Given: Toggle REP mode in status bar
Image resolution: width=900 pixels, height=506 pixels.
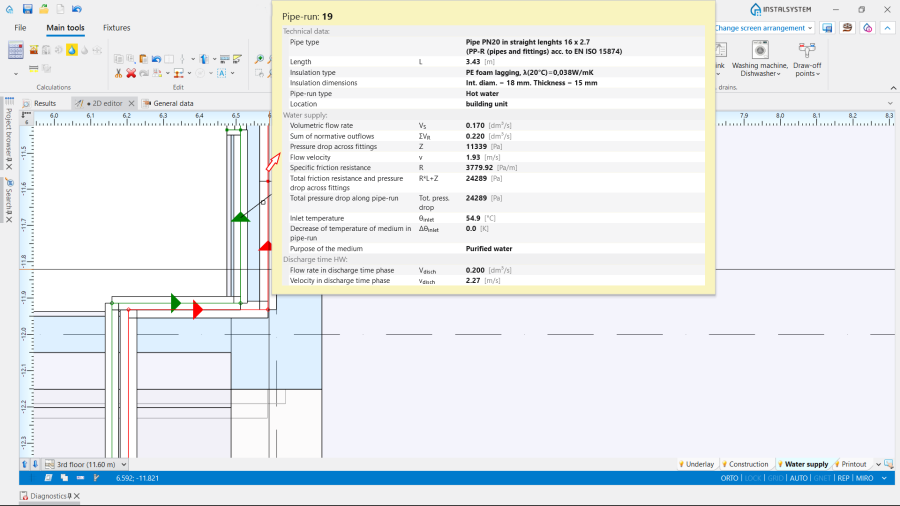Looking at the screenshot, I should click(843, 478).
